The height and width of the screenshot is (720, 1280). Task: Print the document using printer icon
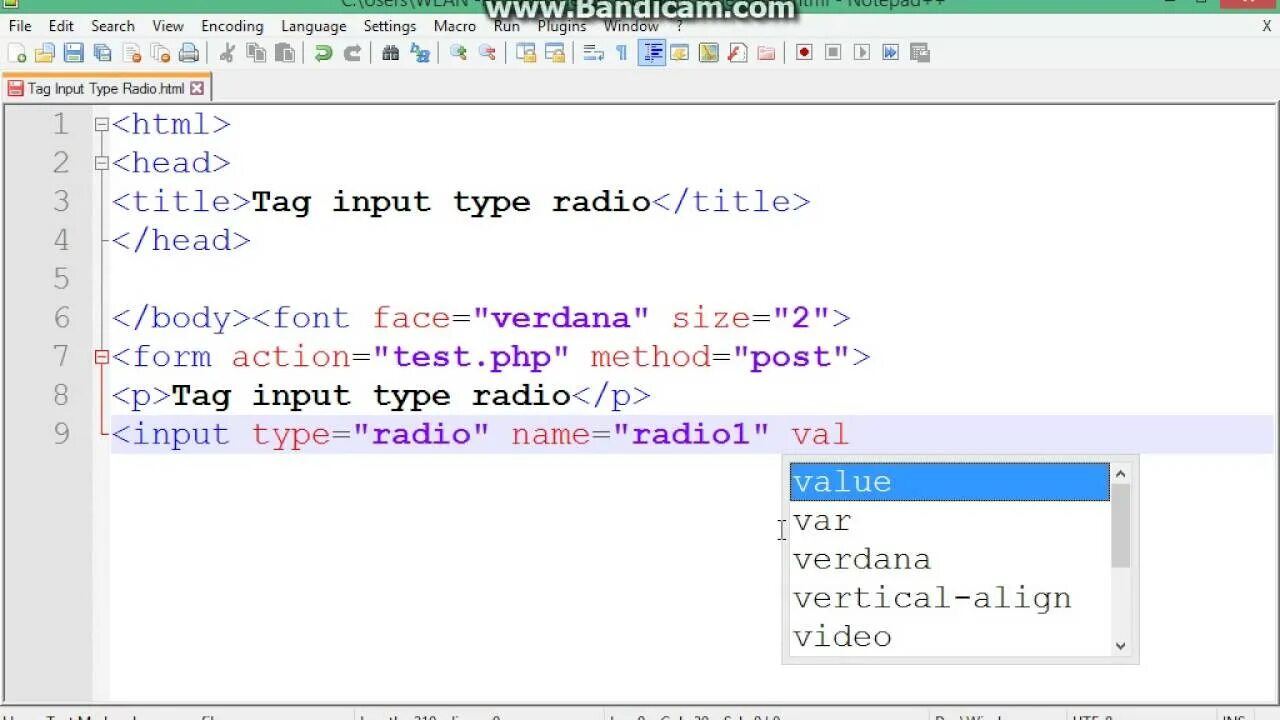[x=188, y=53]
